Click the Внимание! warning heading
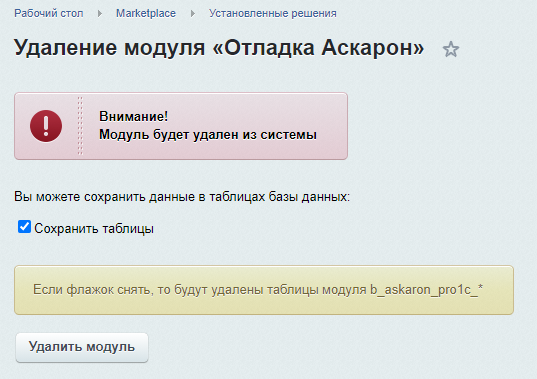Image resolution: width=537 pixels, height=379 pixels. point(134,116)
